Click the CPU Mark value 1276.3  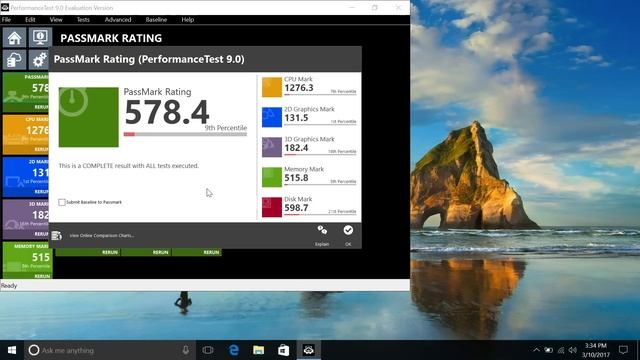[299, 88]
